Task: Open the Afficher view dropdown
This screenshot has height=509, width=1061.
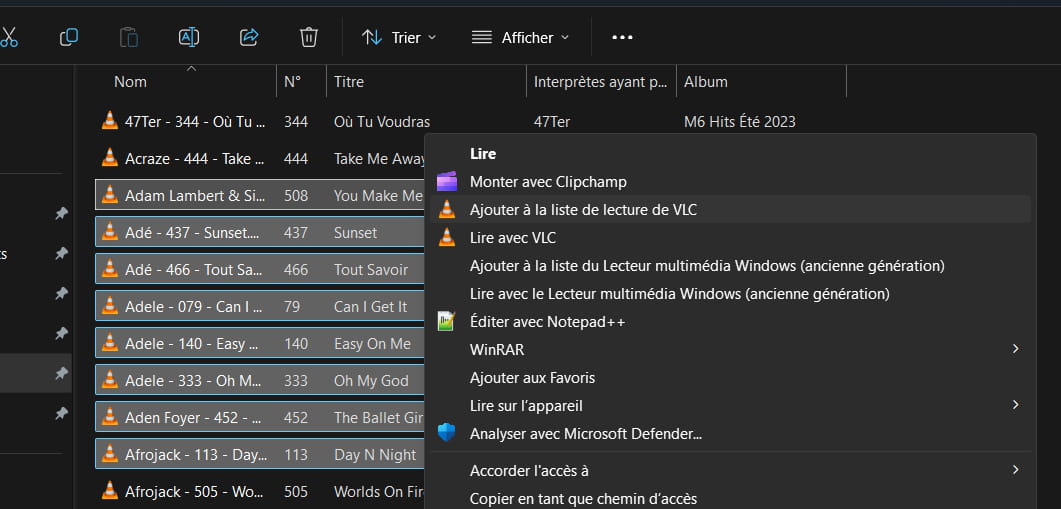Action: point(520,37)
